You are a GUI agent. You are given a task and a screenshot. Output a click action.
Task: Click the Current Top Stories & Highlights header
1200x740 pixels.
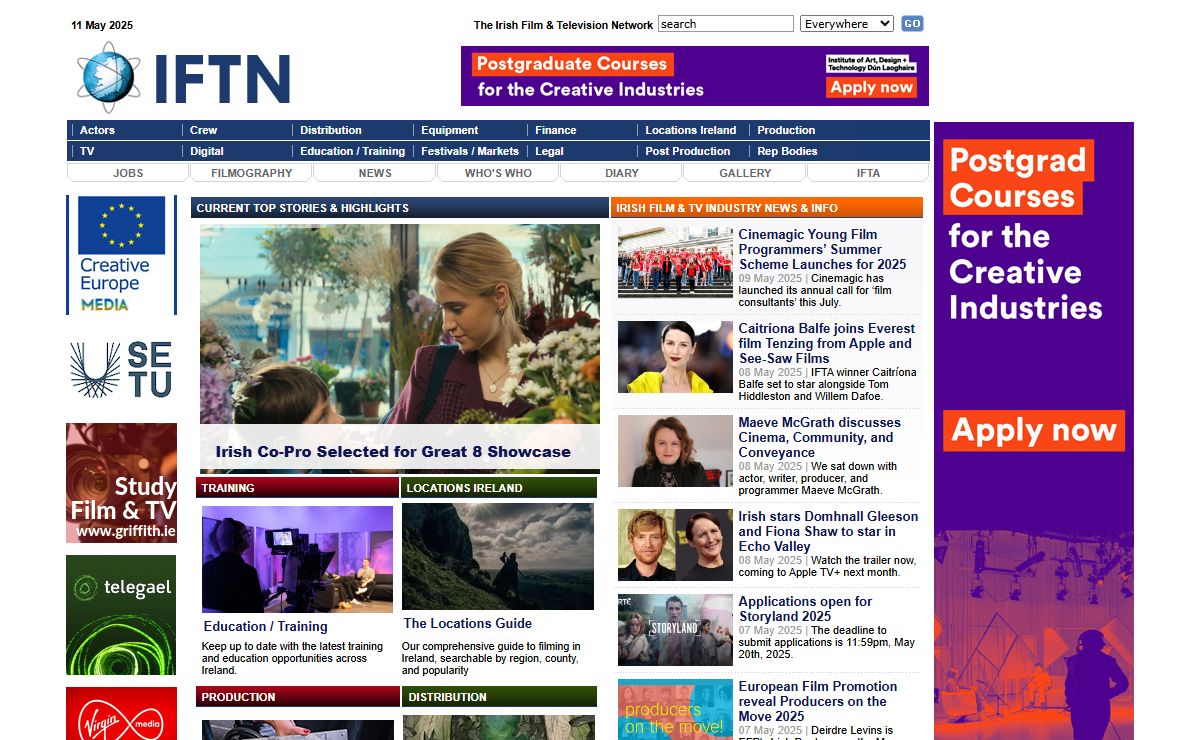[400, 208]
